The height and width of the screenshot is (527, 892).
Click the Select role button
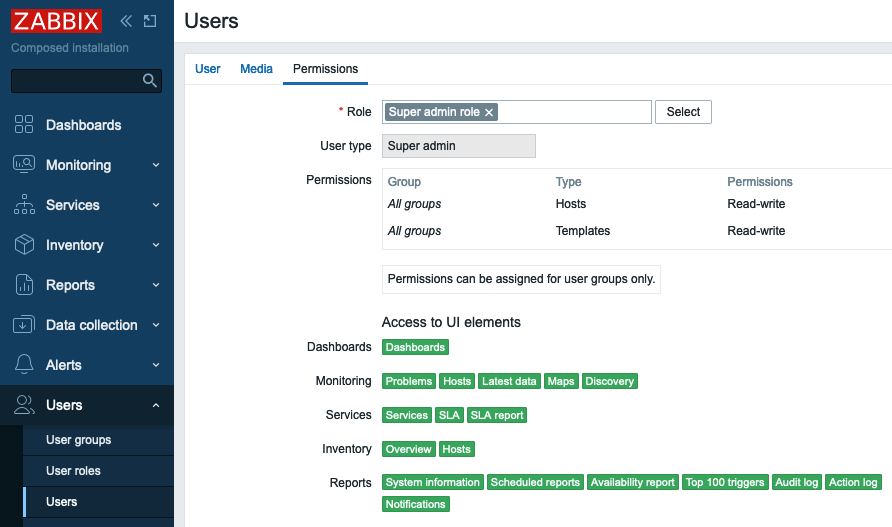point(683,112)
